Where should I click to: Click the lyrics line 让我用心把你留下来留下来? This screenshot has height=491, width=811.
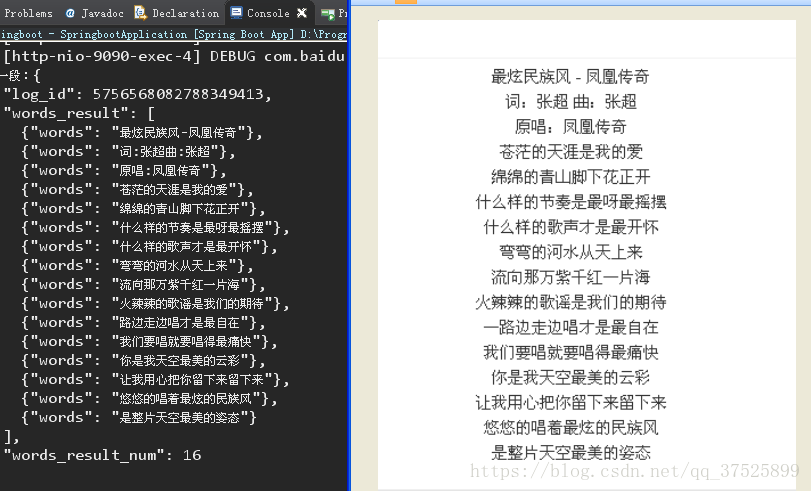[x=570, y=403]
